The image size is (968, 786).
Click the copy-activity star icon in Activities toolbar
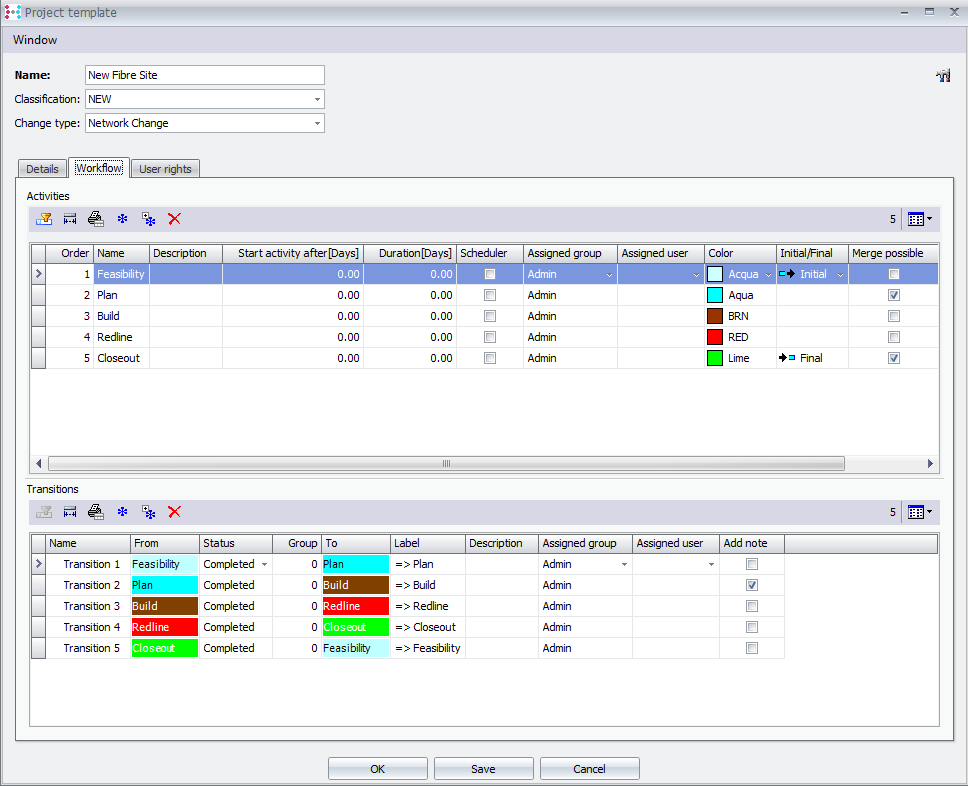pyautogui.click(x=148, y=219)
